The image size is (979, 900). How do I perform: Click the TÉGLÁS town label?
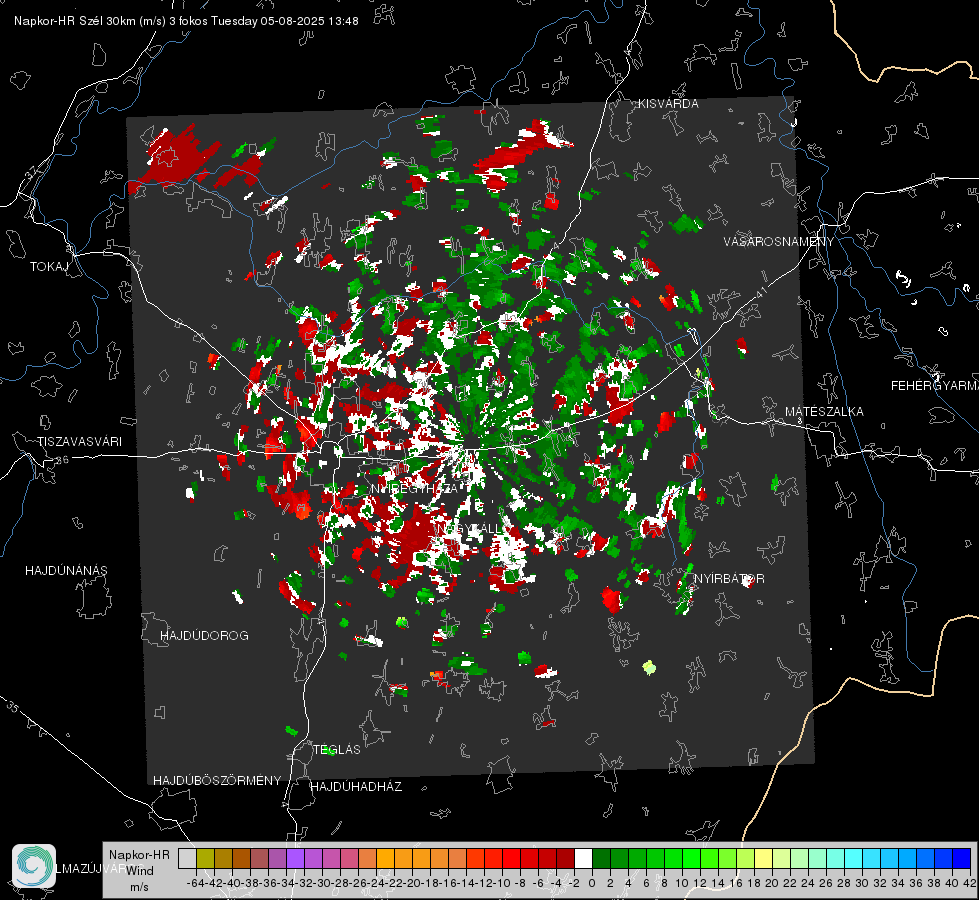[337, 750]
